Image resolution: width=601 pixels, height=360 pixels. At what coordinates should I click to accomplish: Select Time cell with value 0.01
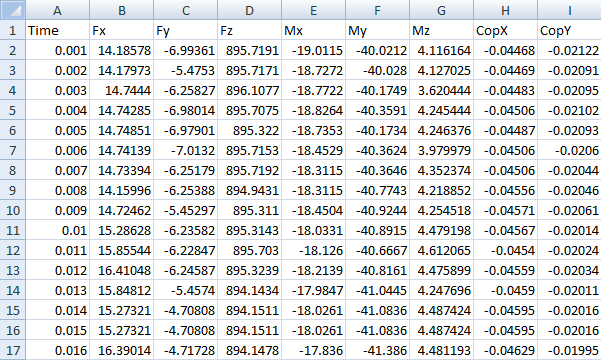[57, 230]
